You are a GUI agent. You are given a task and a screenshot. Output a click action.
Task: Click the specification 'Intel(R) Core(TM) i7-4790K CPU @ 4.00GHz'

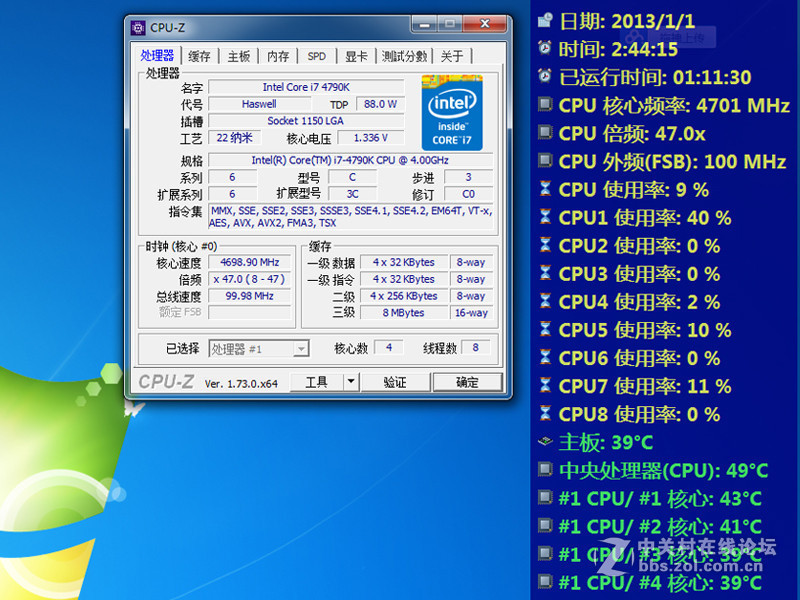(351, 160)
